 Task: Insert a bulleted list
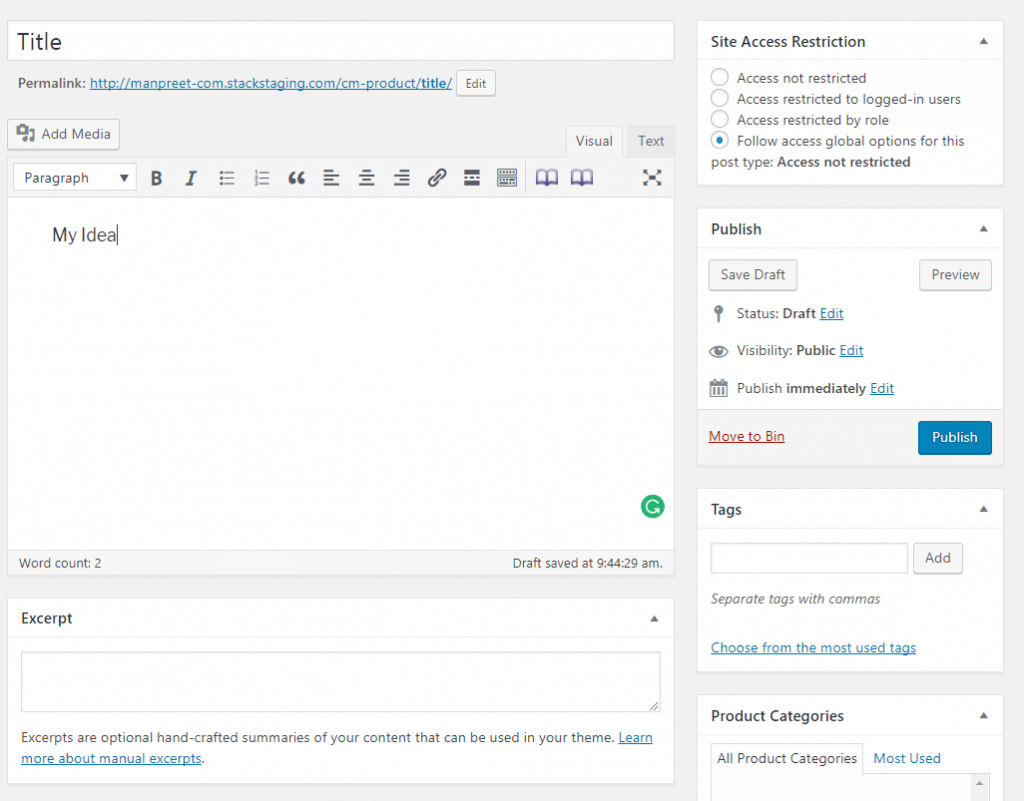(227, 178)
